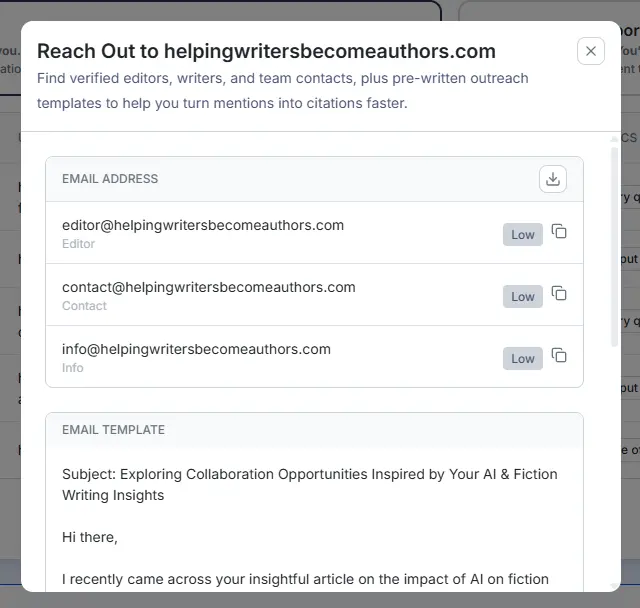Click the 'Contact' role label
The width and height of the screenshot is (640, 608).
[x=84, y=306]
